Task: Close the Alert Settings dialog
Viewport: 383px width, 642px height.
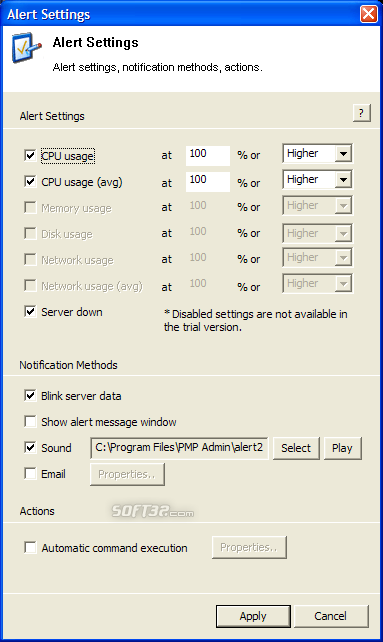Action: coord(368,14)
